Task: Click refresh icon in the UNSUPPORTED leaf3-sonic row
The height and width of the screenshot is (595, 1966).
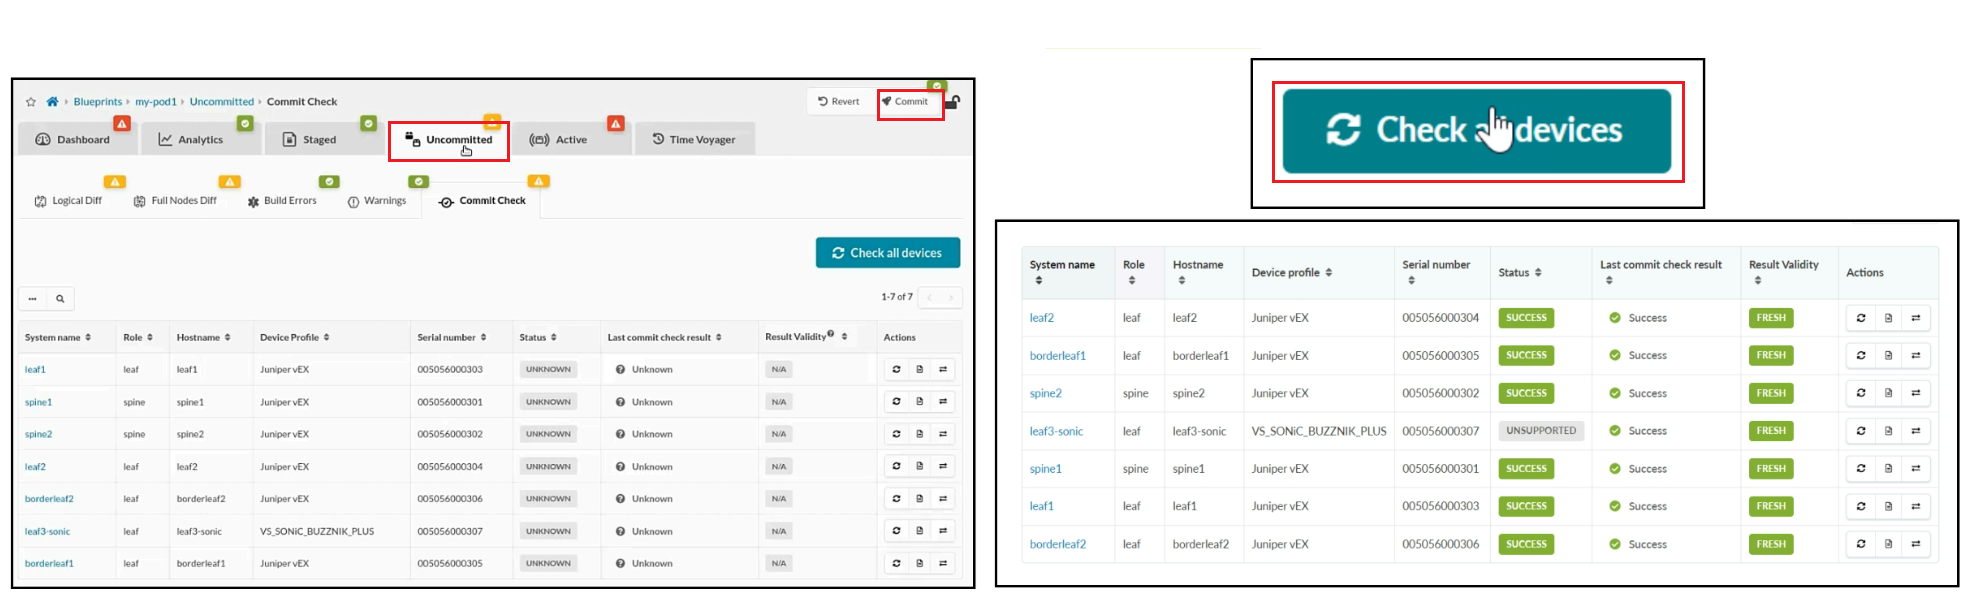Action: point(1861,432)
